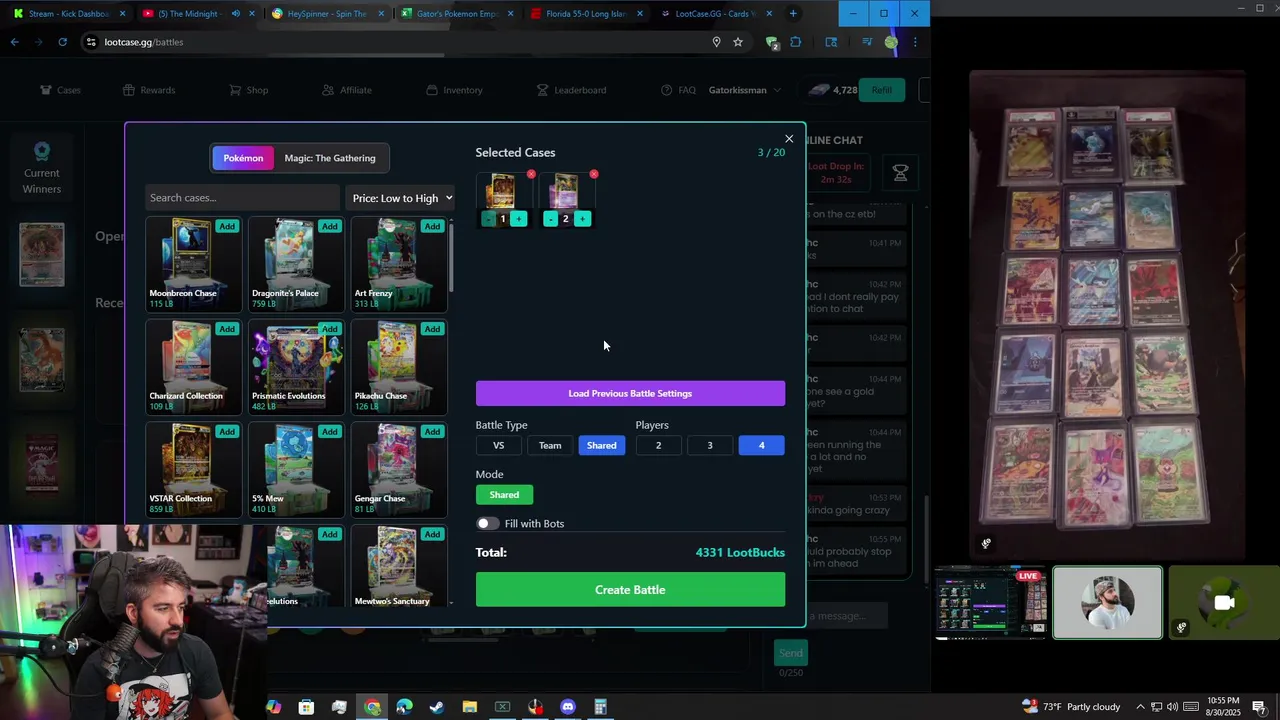
Task: Remove first selected case with red X
Action: pyautogui.click(x=531, y=174)
